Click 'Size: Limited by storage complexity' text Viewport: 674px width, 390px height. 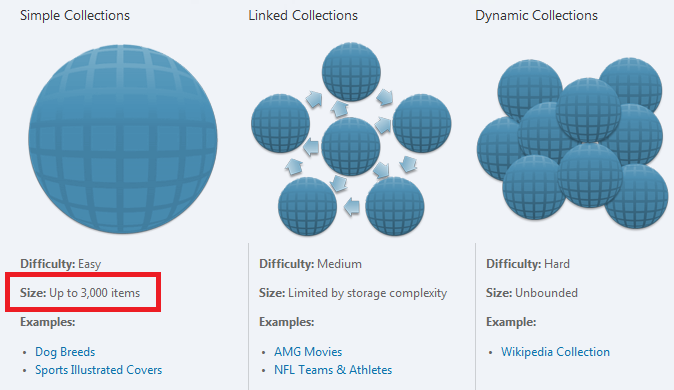pyautogui.click(x=353, y=293)
